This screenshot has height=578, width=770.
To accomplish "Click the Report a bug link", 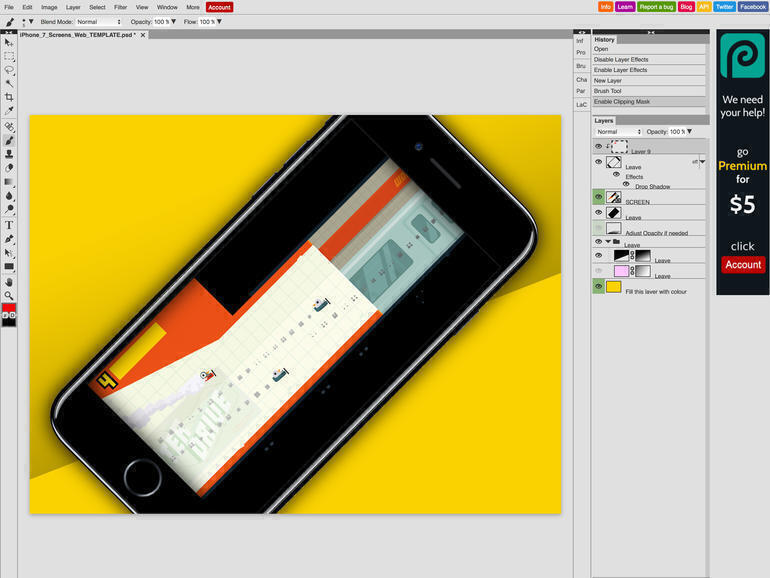I will 656,7.
